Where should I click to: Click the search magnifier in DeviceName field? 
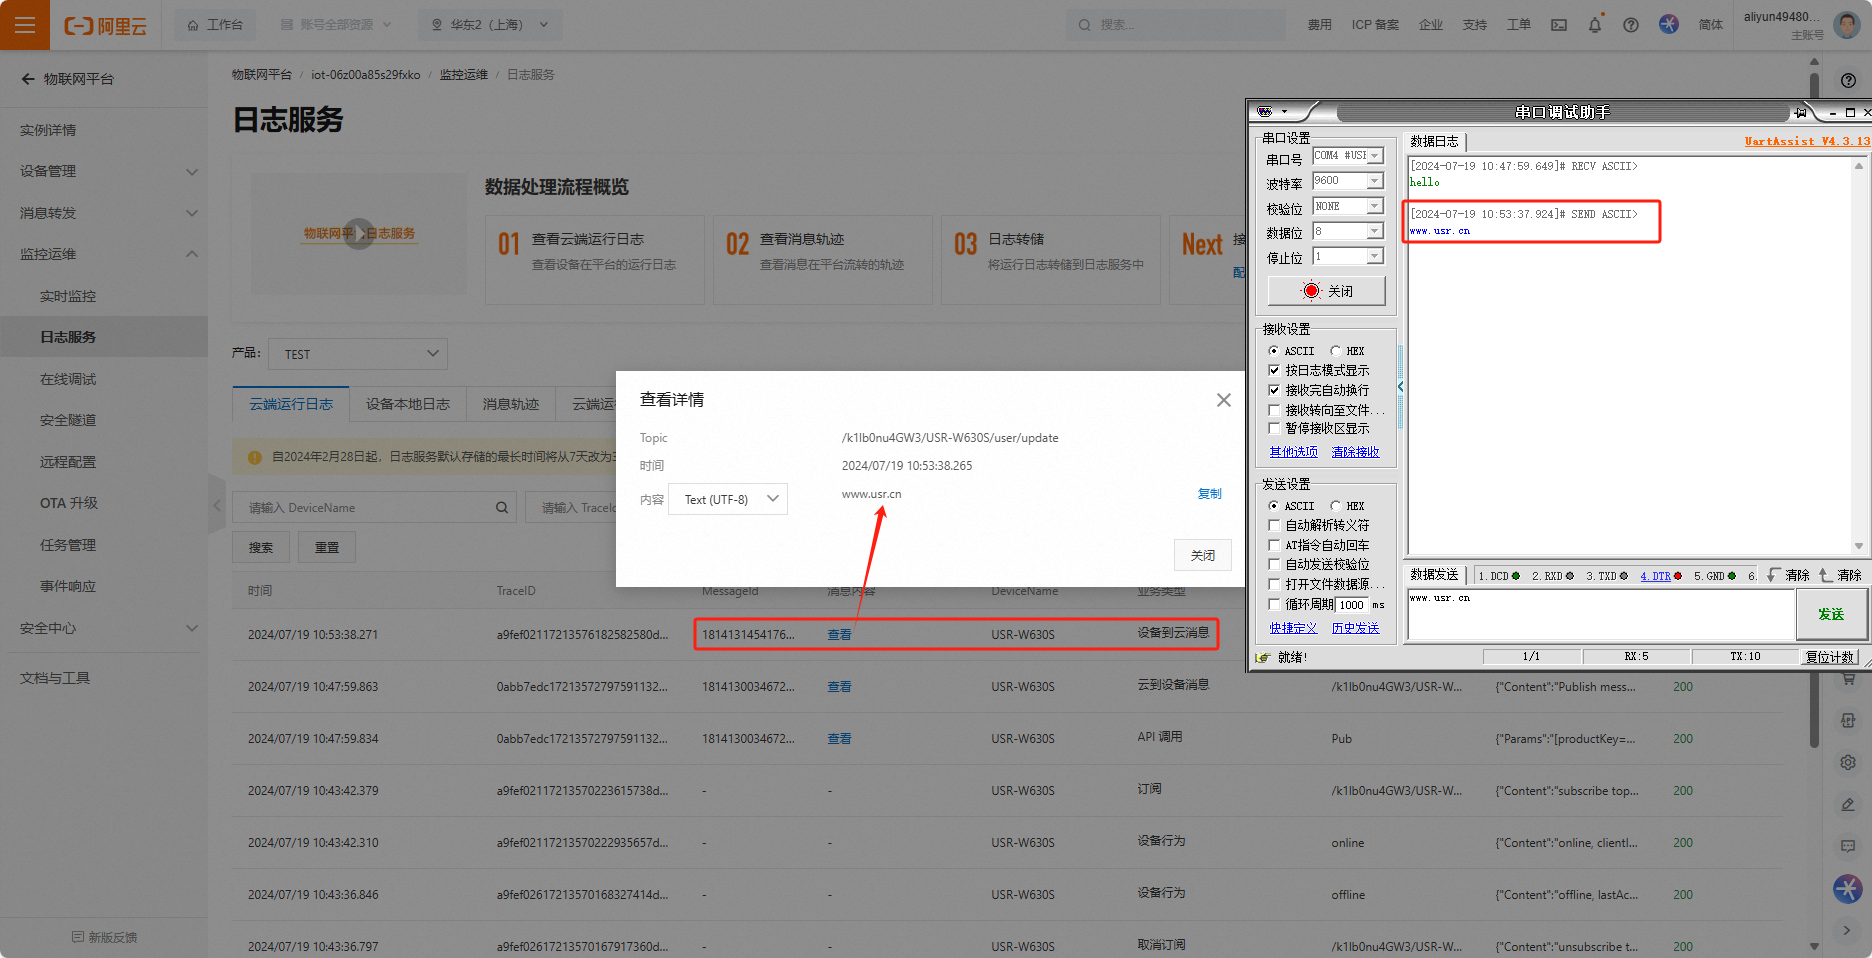(502, 508)
